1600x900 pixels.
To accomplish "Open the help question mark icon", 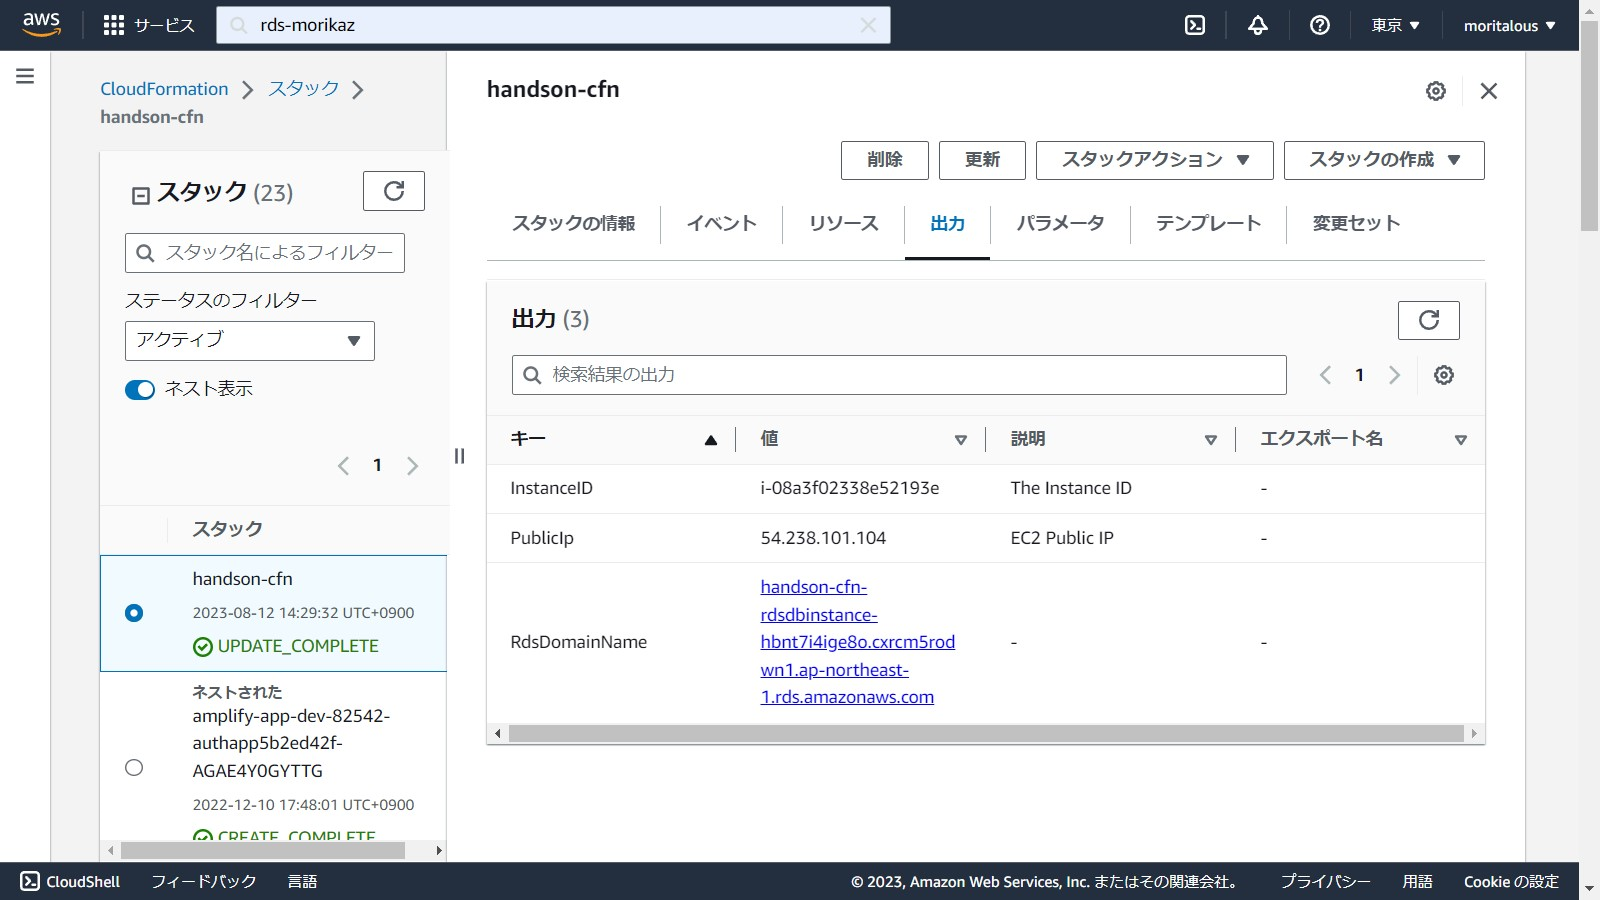I will 1320,25.
